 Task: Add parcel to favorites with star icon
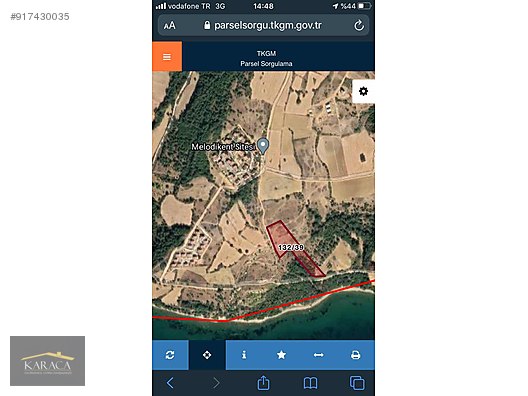pyautogui.click(x=281, y=355)
